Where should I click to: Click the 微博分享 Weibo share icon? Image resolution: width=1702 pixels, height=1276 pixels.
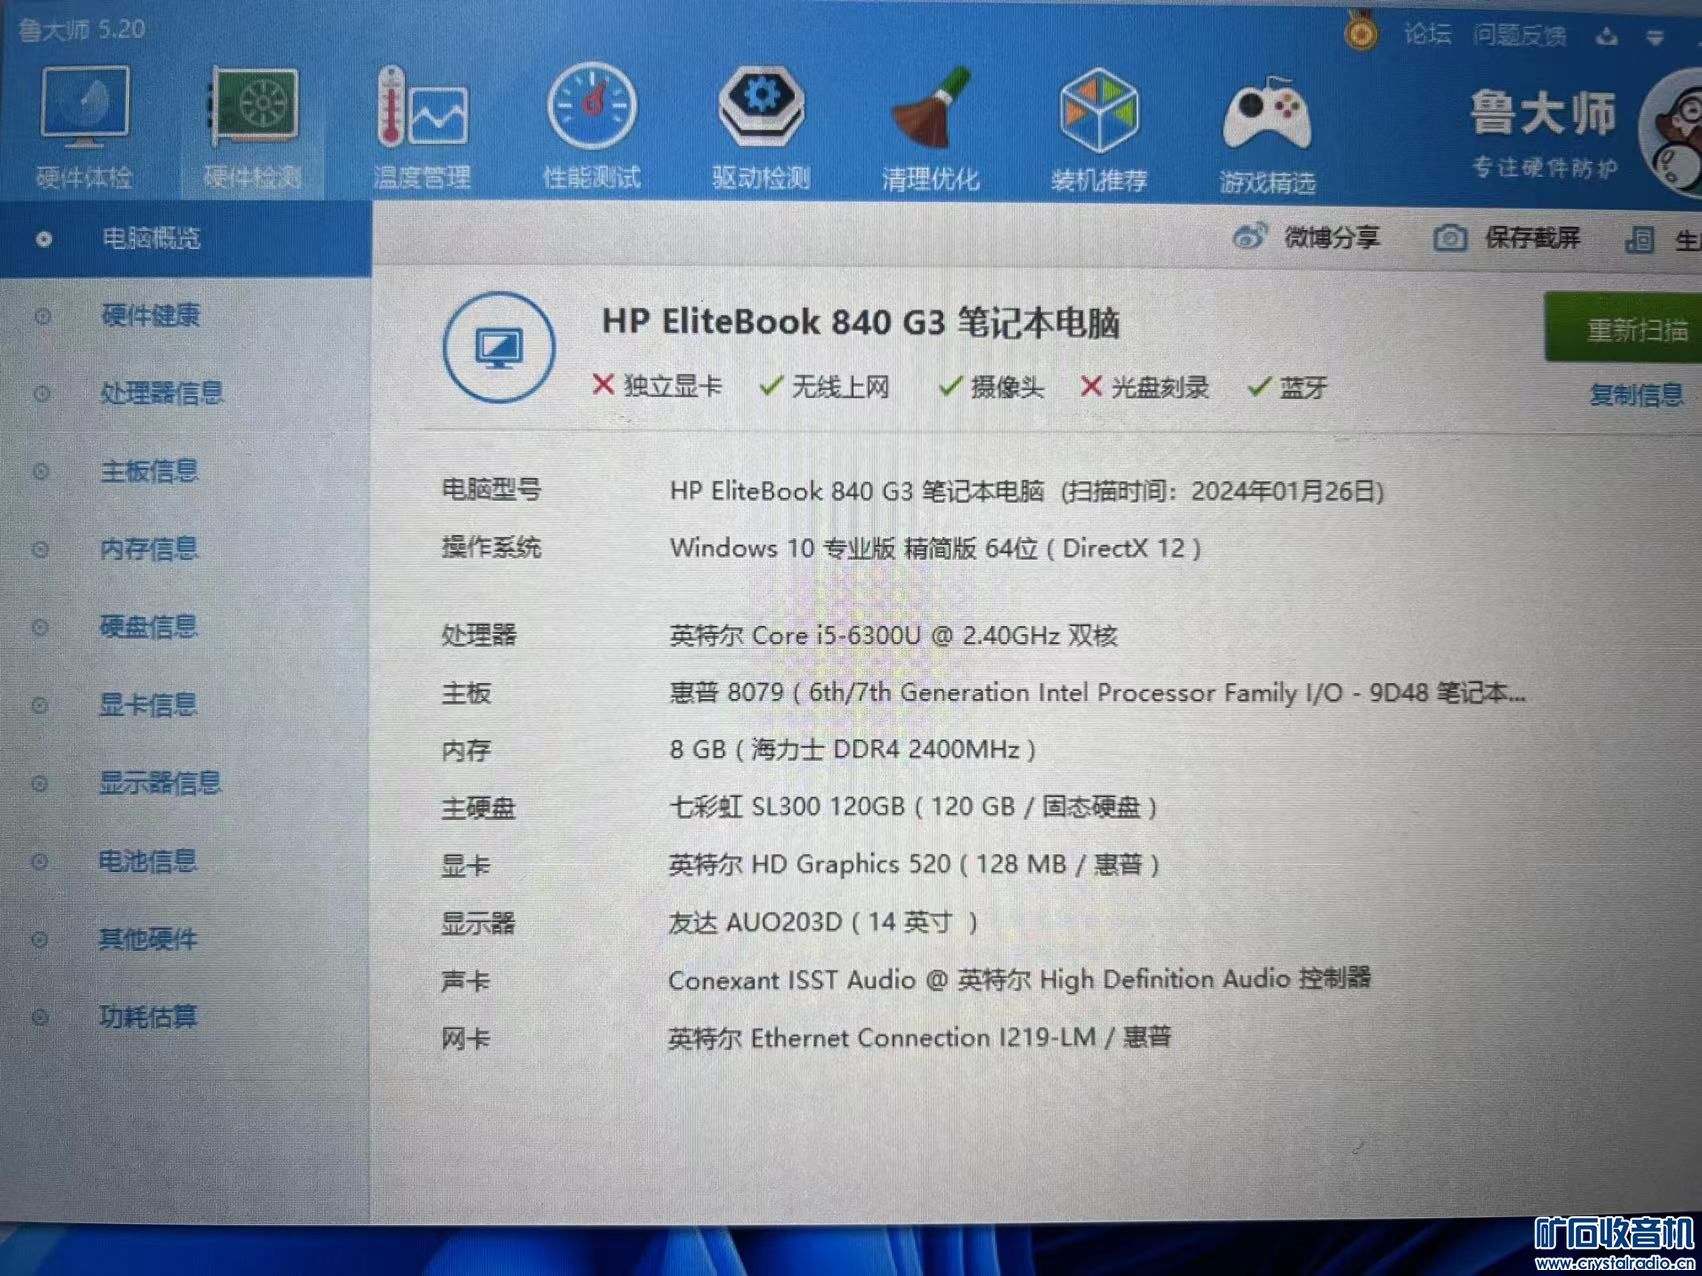(1249, 237)
